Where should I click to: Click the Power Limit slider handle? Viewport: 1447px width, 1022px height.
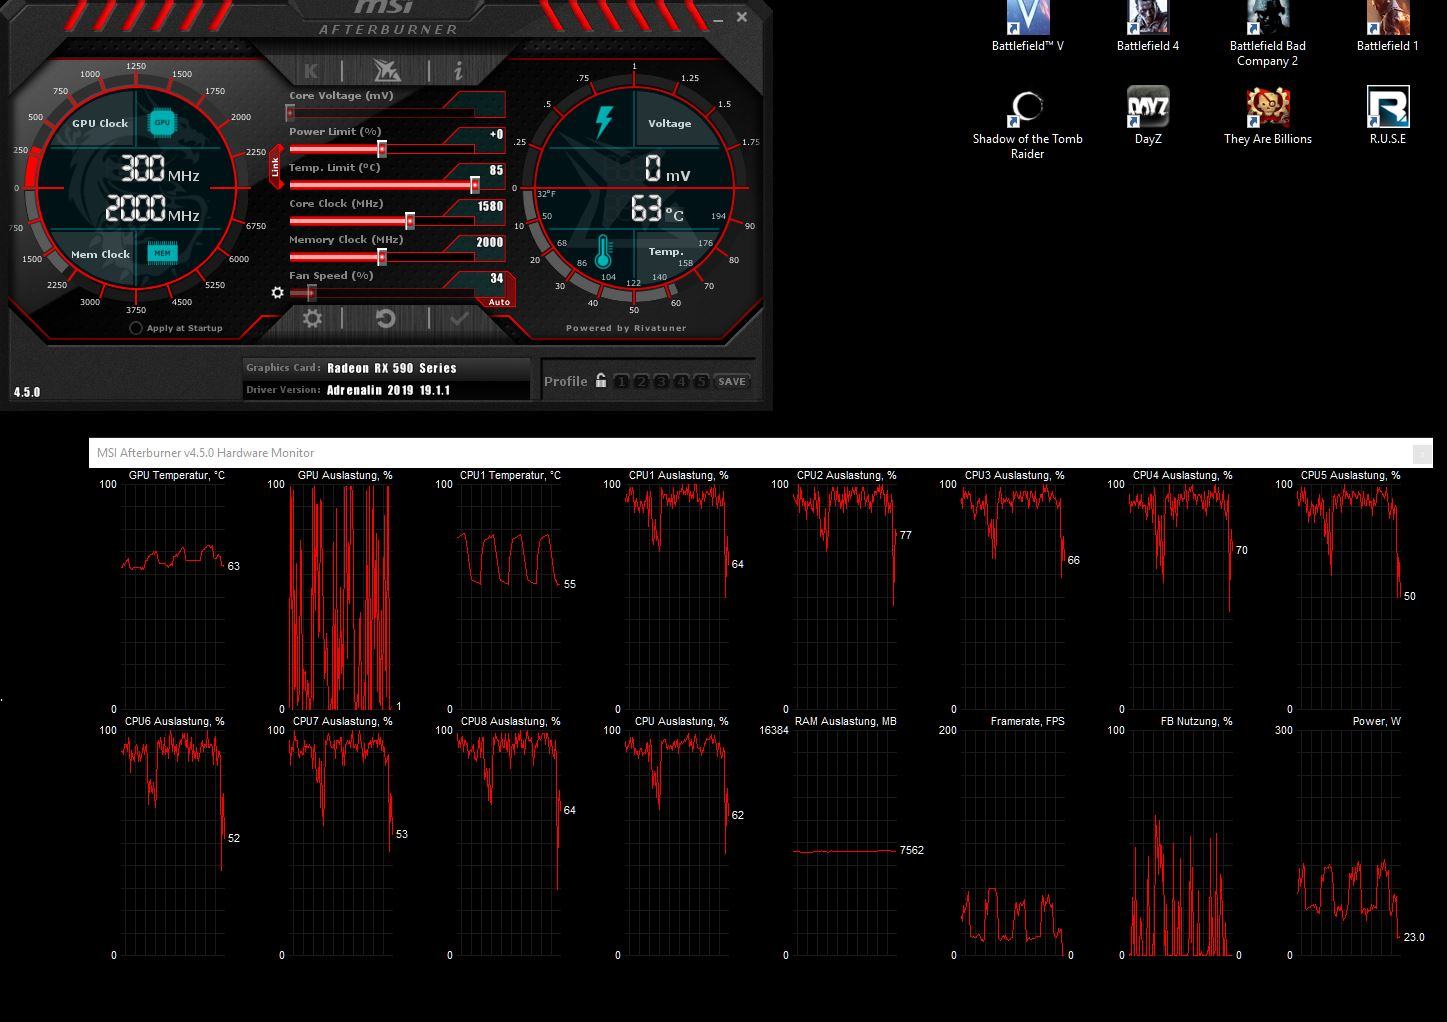pyautogui.click(x=382, y=149)
